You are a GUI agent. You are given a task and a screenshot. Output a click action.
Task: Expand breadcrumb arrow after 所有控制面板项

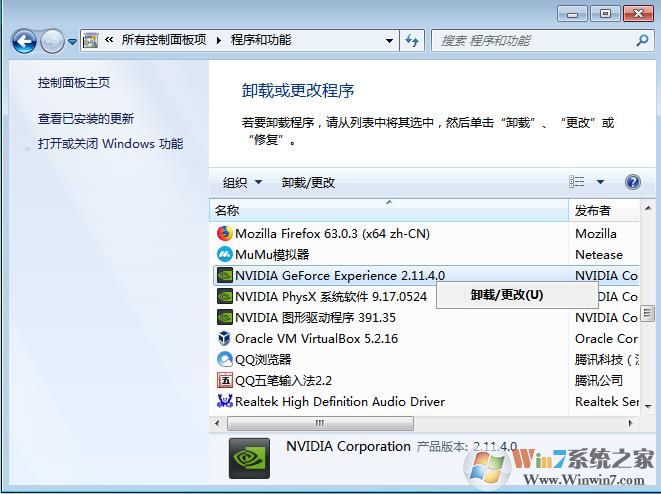click(x=218, y=40)
